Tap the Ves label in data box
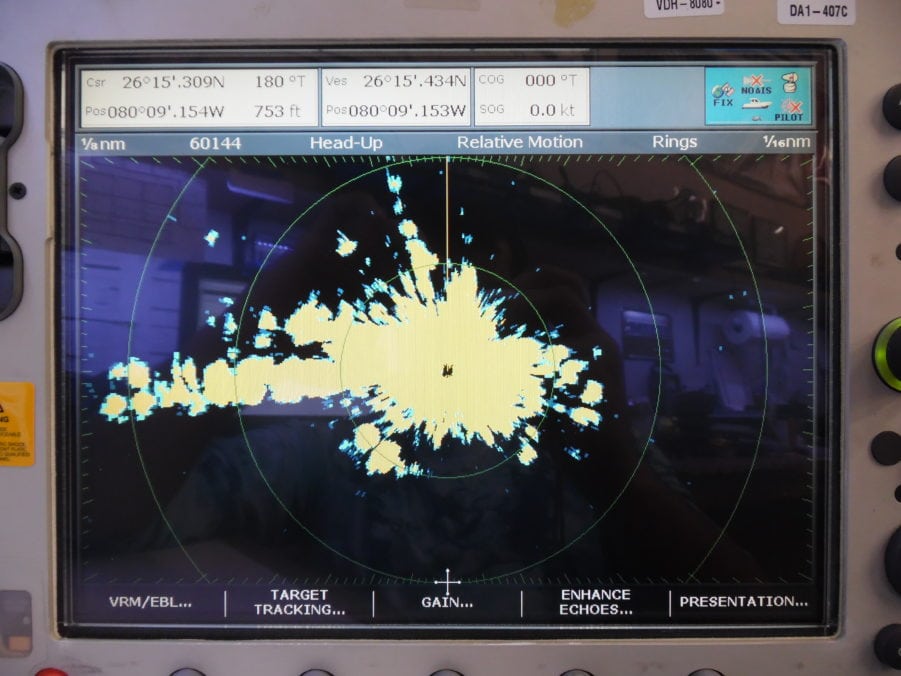The height and width of the screenshot is (676, 901). click(336, 81)
